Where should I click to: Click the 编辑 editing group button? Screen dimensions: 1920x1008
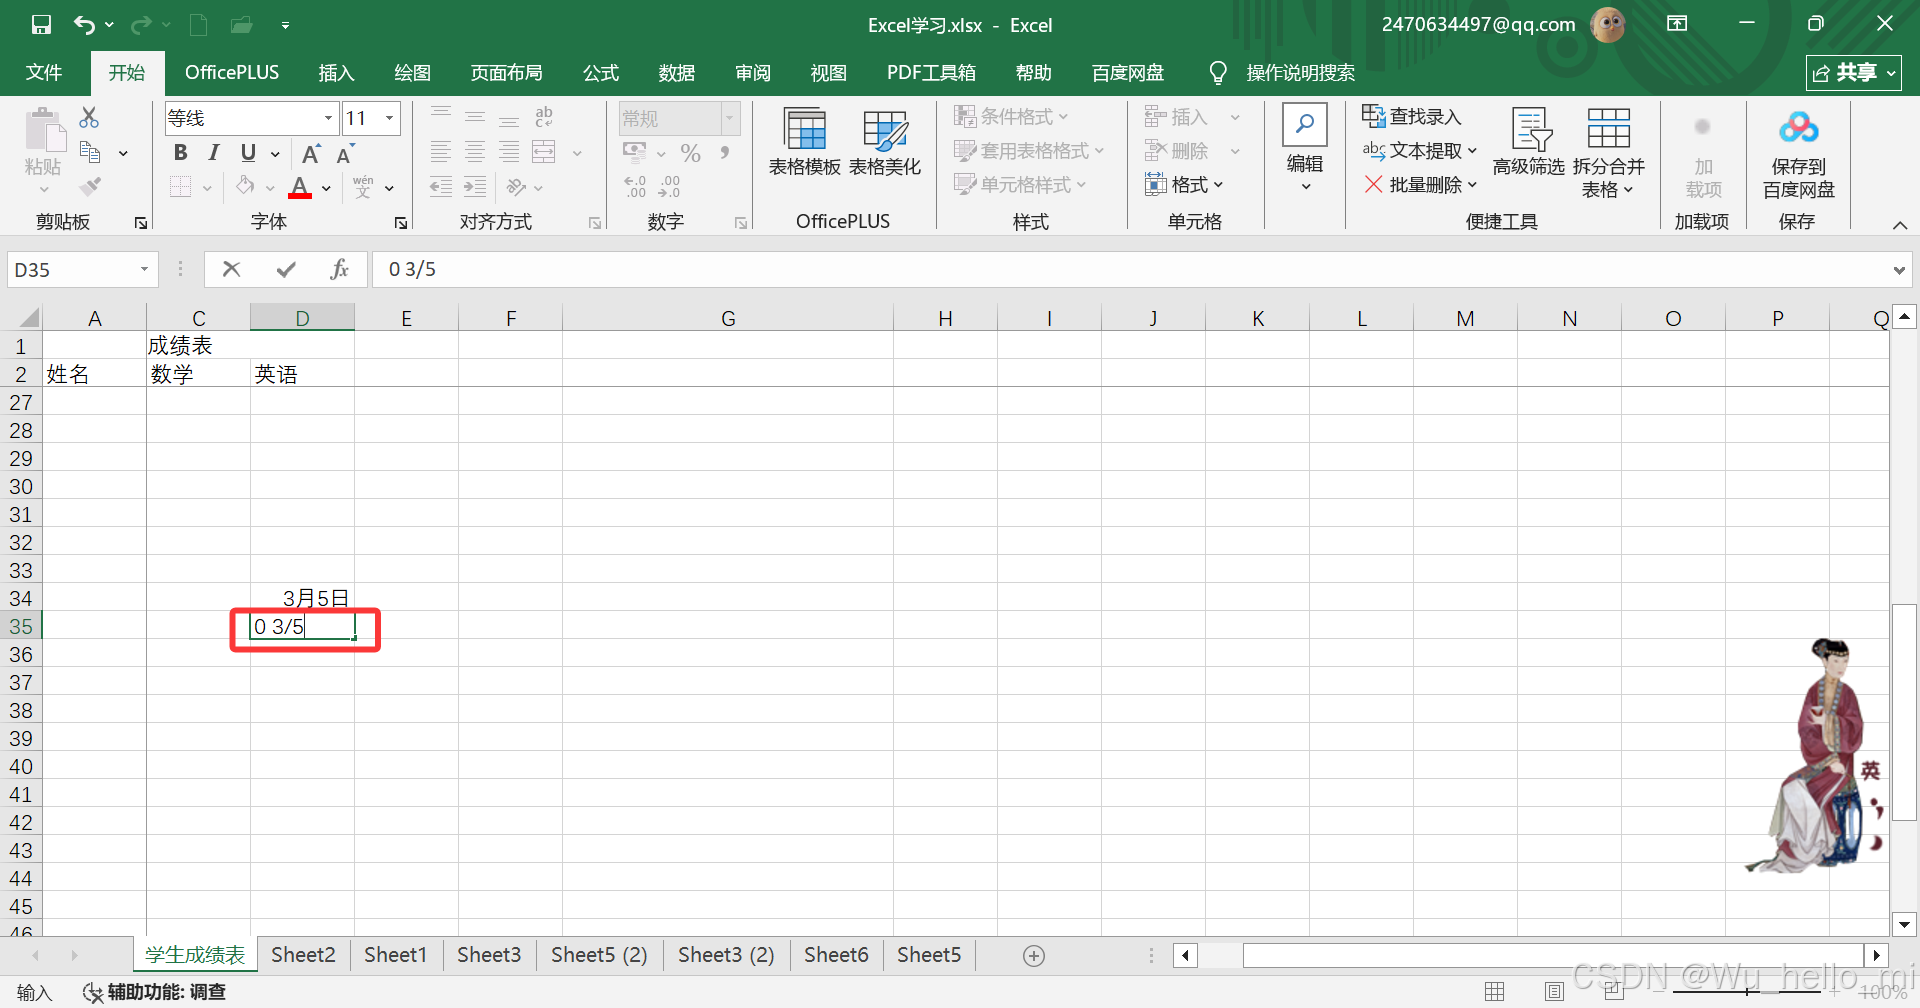1305,150
